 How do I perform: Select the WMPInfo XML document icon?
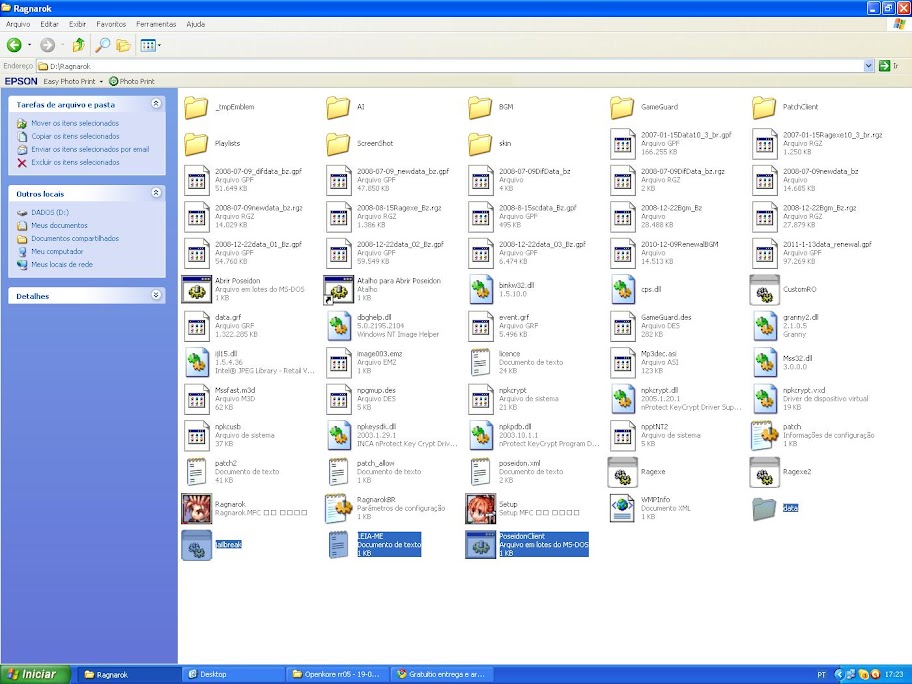[622, 508]
